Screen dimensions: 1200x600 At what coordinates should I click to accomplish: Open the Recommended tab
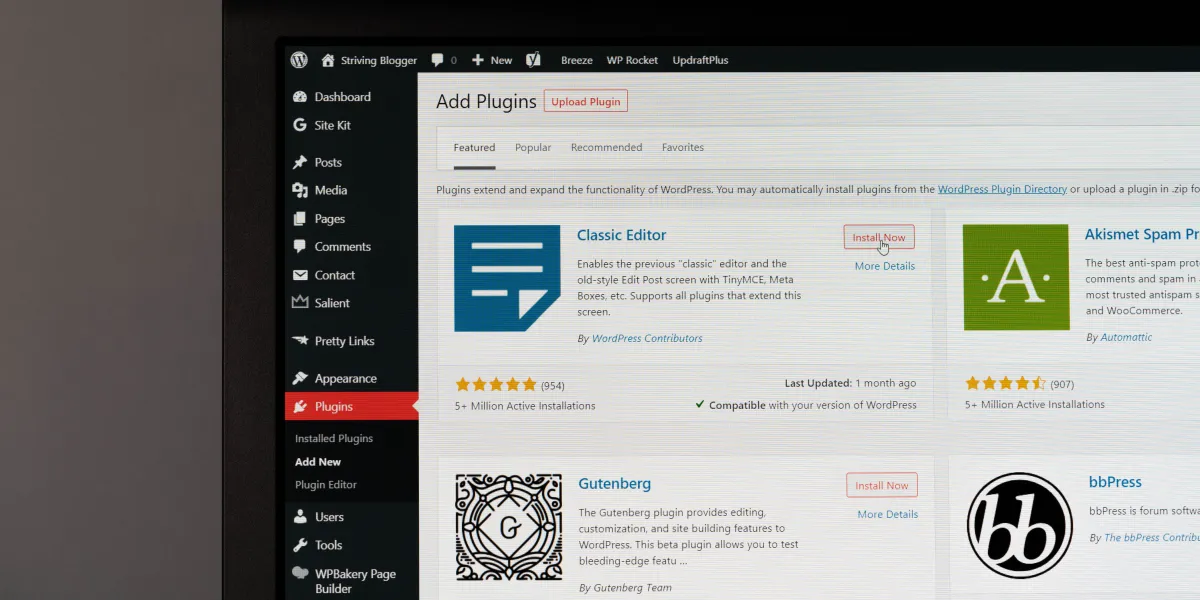pyautogui.click(x=606, y=147)
